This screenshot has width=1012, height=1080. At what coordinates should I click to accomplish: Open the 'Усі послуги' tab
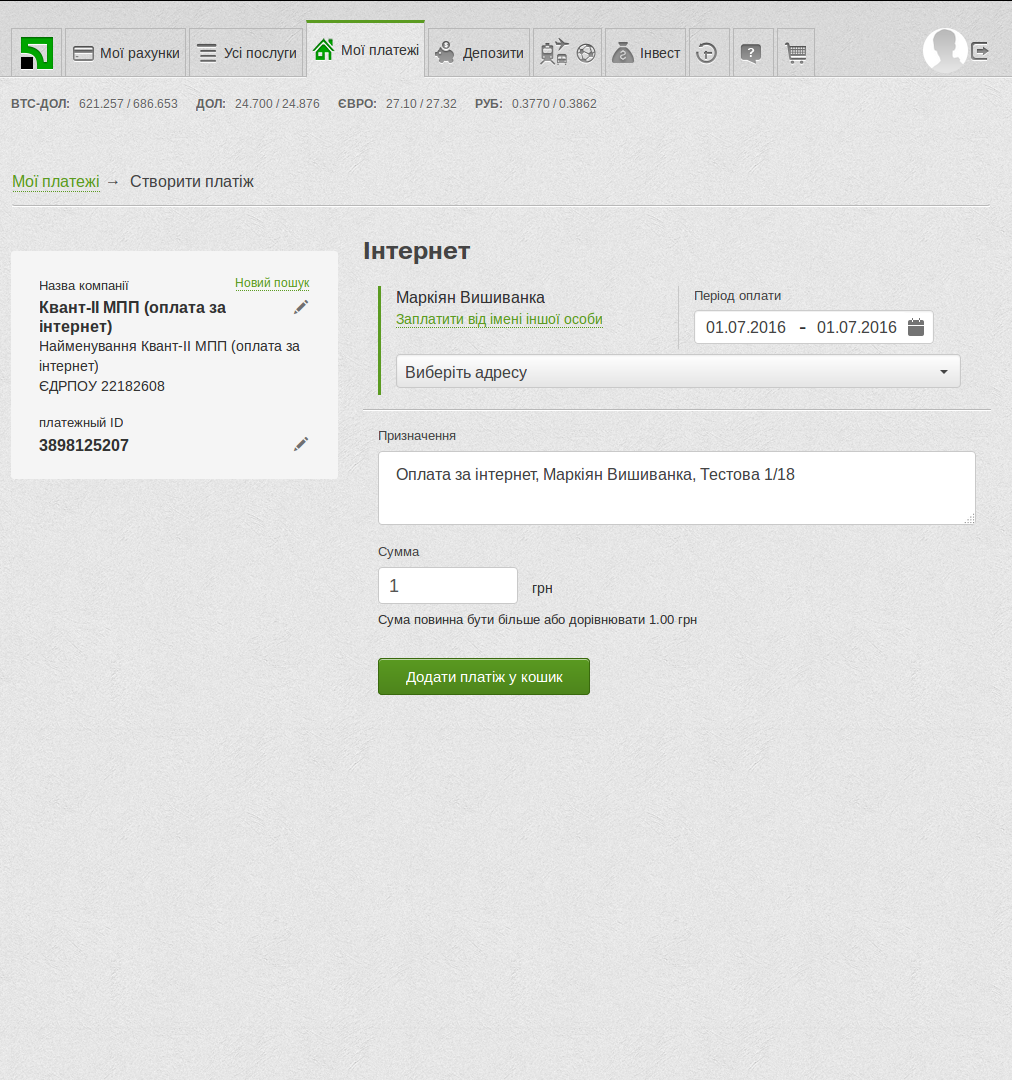[x=246, y=53]
